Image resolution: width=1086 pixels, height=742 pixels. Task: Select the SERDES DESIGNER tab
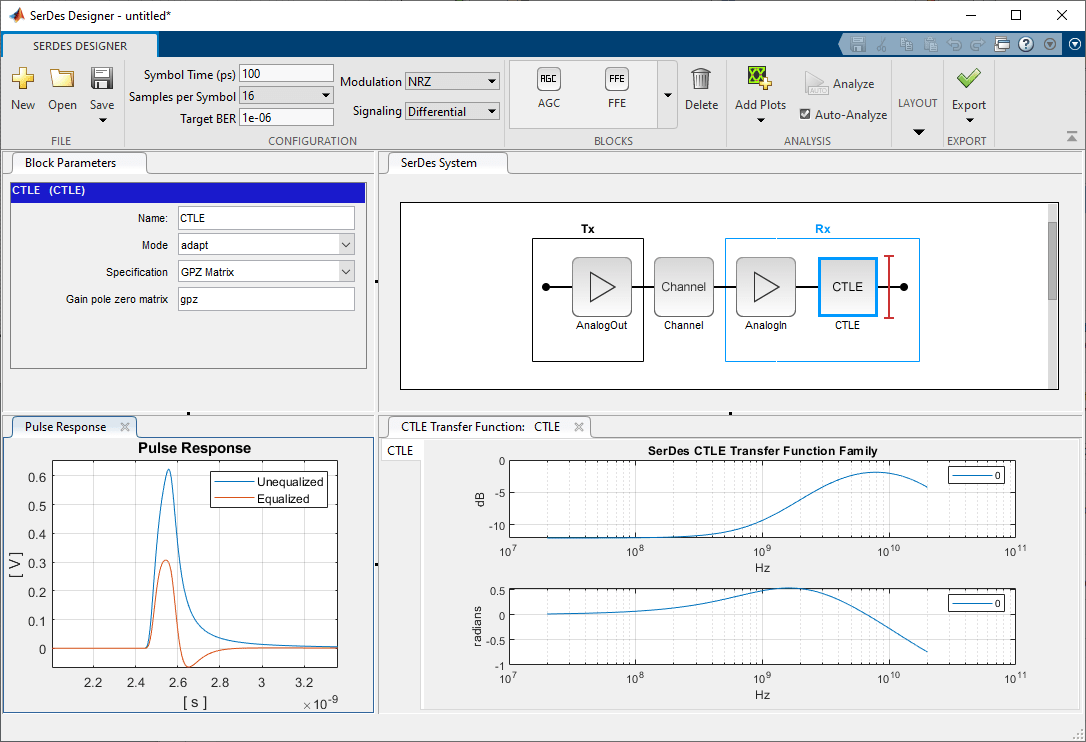click(80, 46)
